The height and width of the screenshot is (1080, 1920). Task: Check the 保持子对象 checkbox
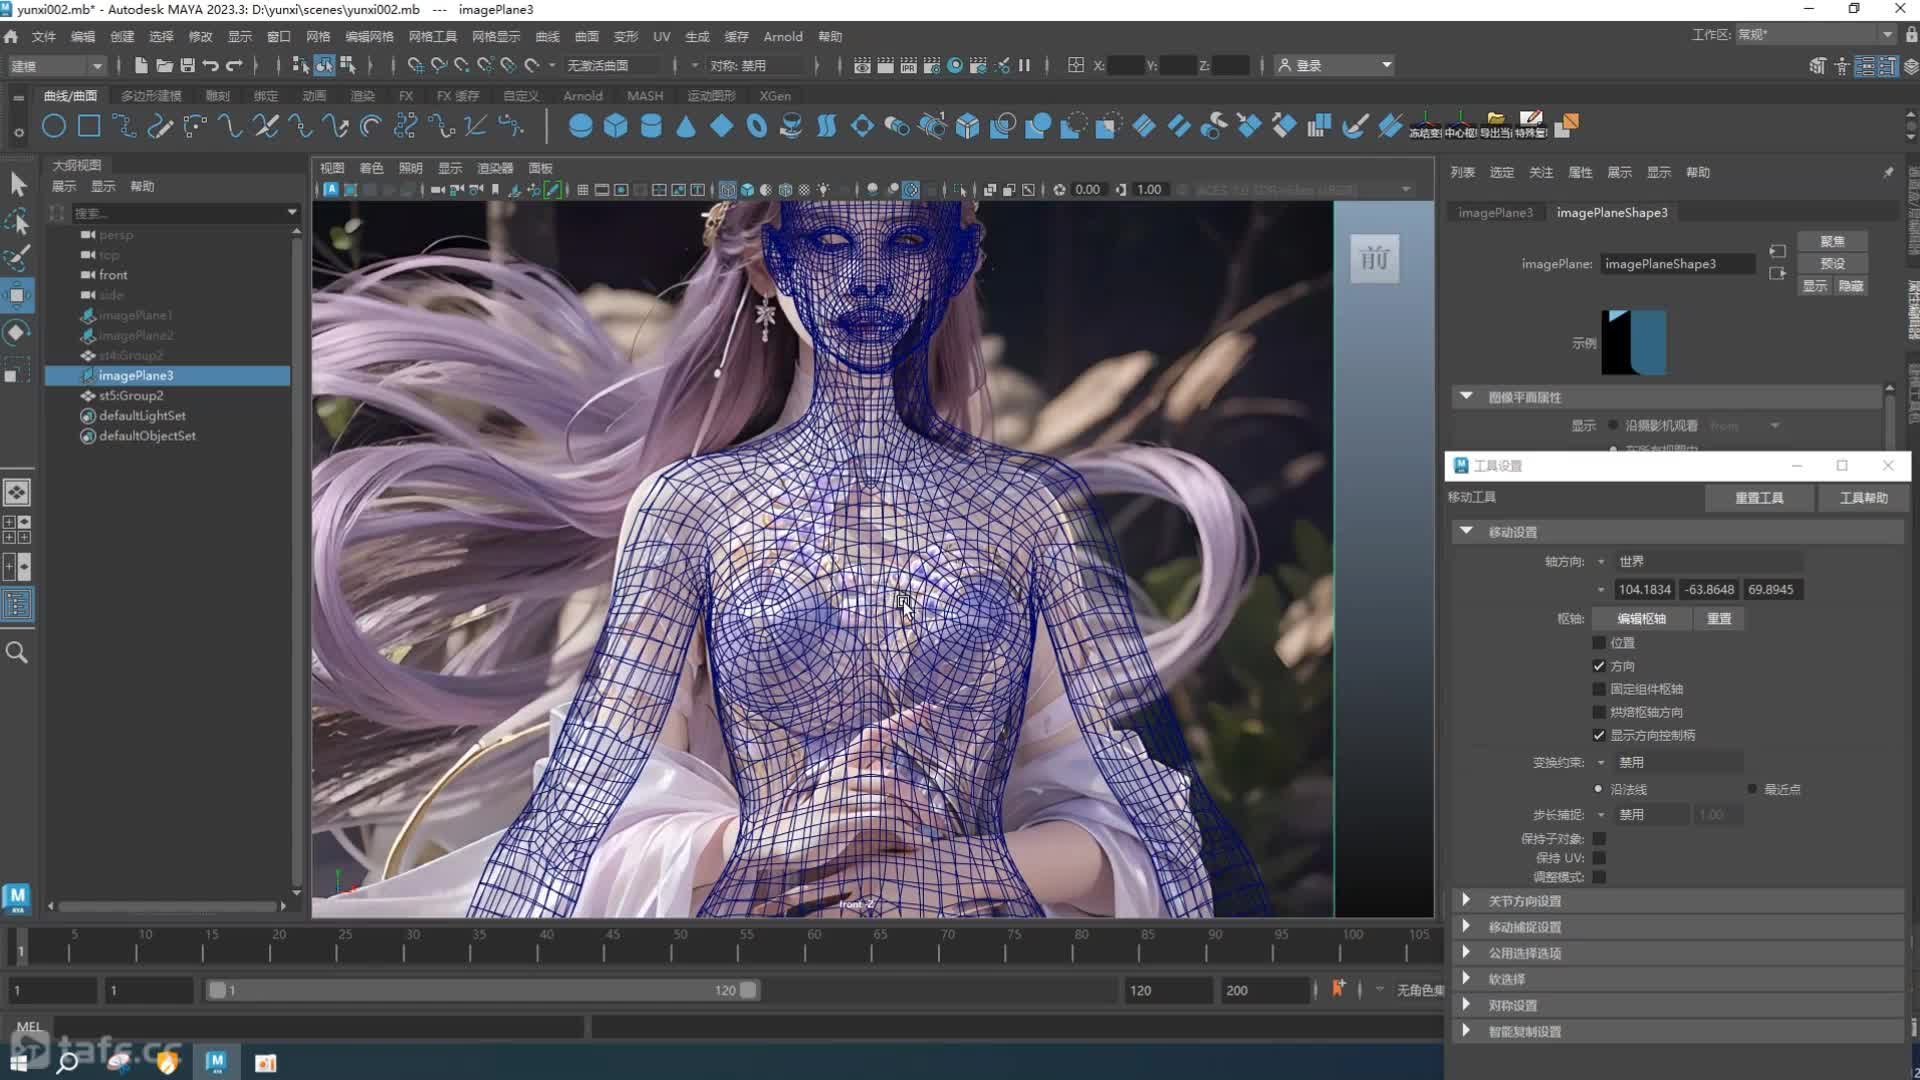tap(1599, 839)
